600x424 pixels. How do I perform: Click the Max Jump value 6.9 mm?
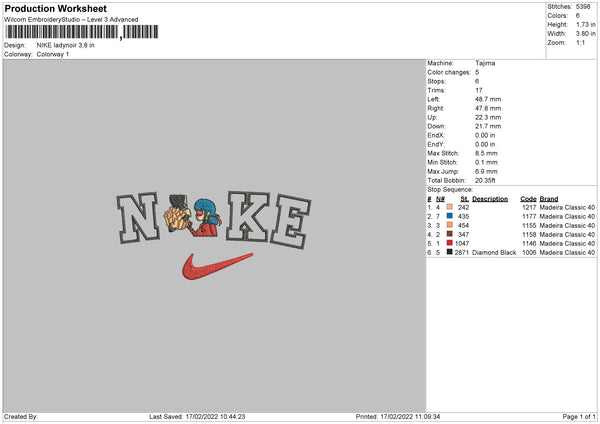[x=486, y=171]
